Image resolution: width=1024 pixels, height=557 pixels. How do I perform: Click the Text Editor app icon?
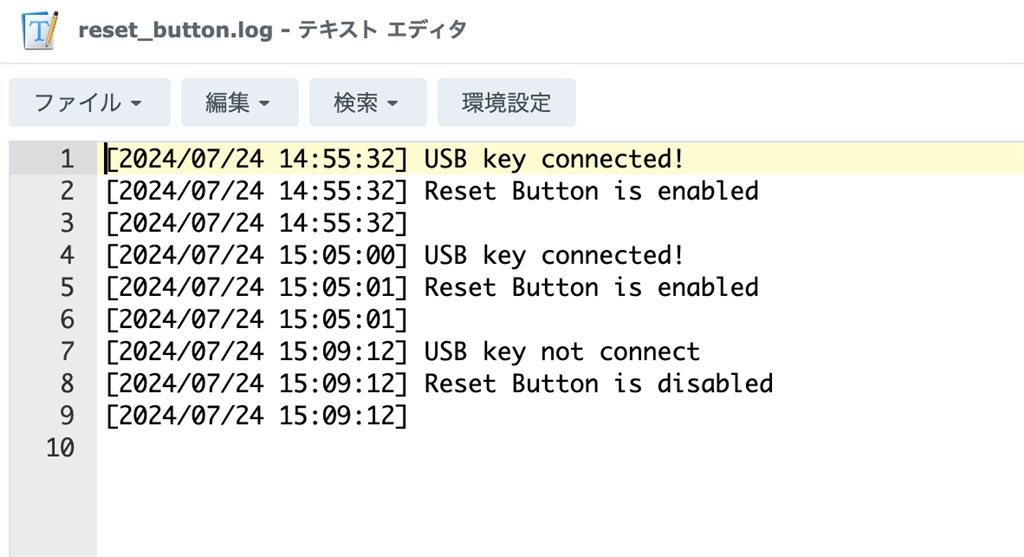40,30
